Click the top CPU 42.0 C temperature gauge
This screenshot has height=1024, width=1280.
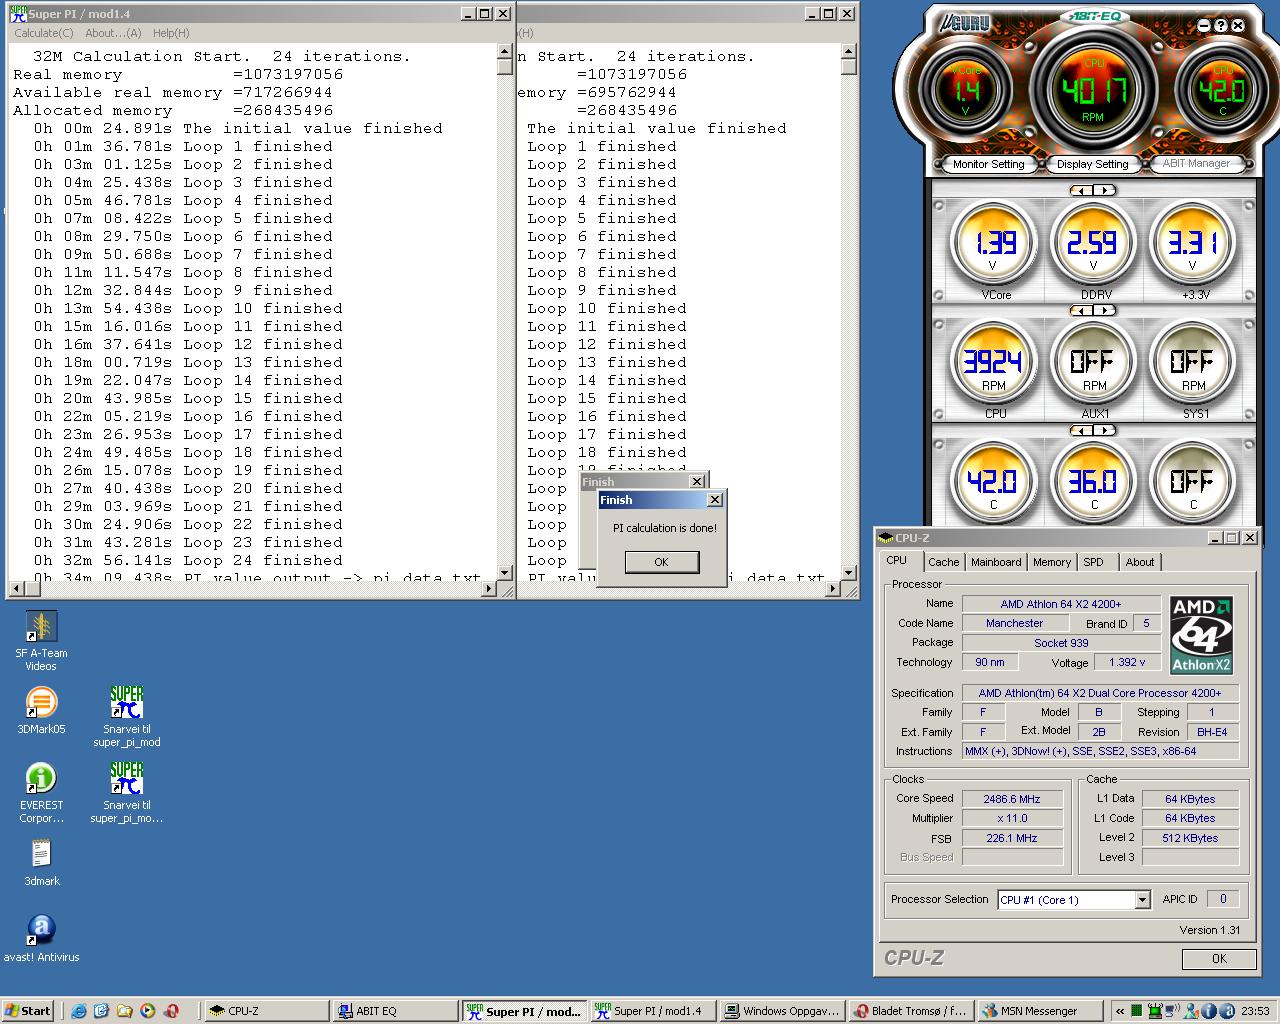(1221, 91)
